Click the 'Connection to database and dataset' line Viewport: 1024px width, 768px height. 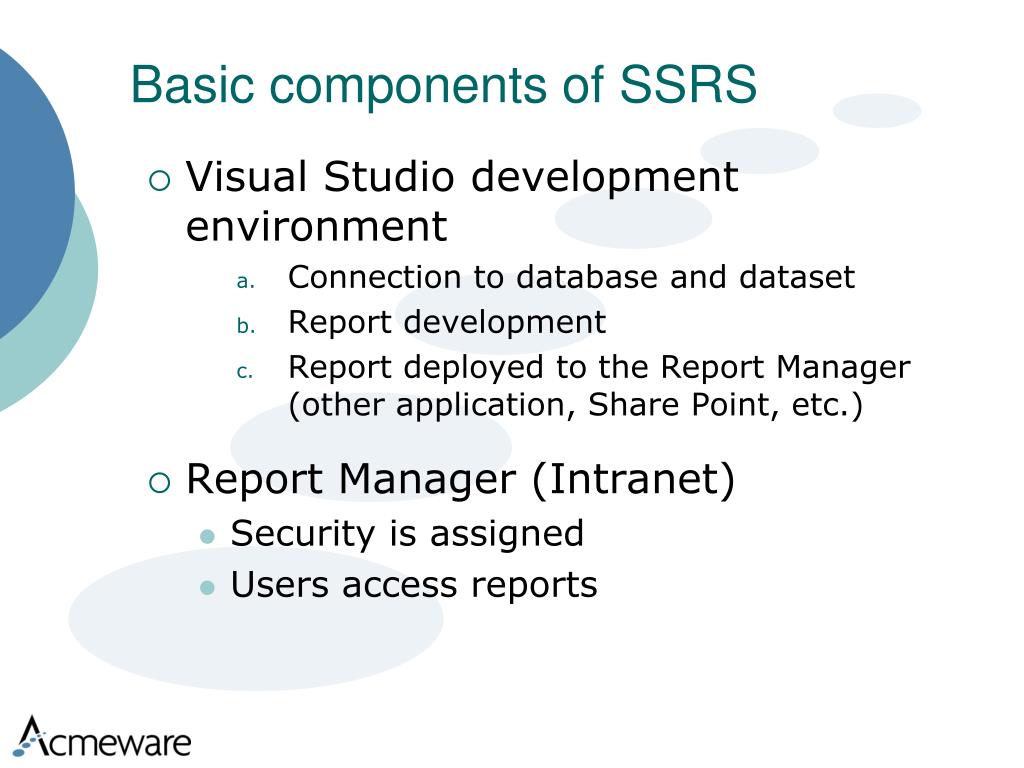(x=571, y=277)
